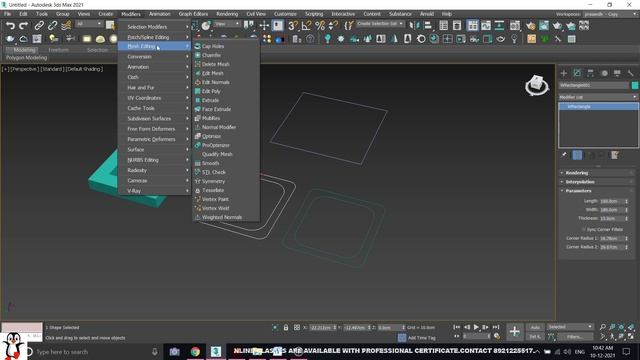Open the Selected key filter dropdown

[570, 327]
